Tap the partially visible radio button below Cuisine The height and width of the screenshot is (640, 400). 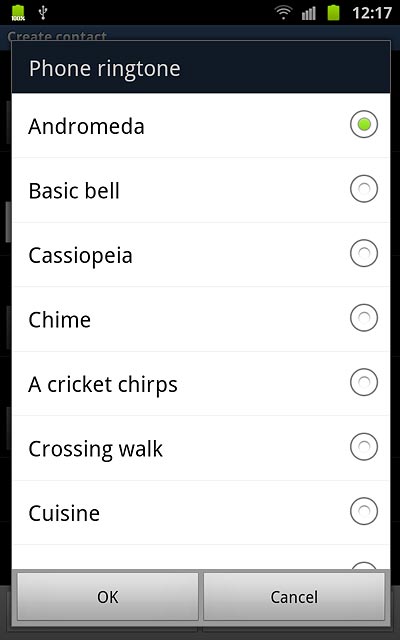[x=364, y=566]
